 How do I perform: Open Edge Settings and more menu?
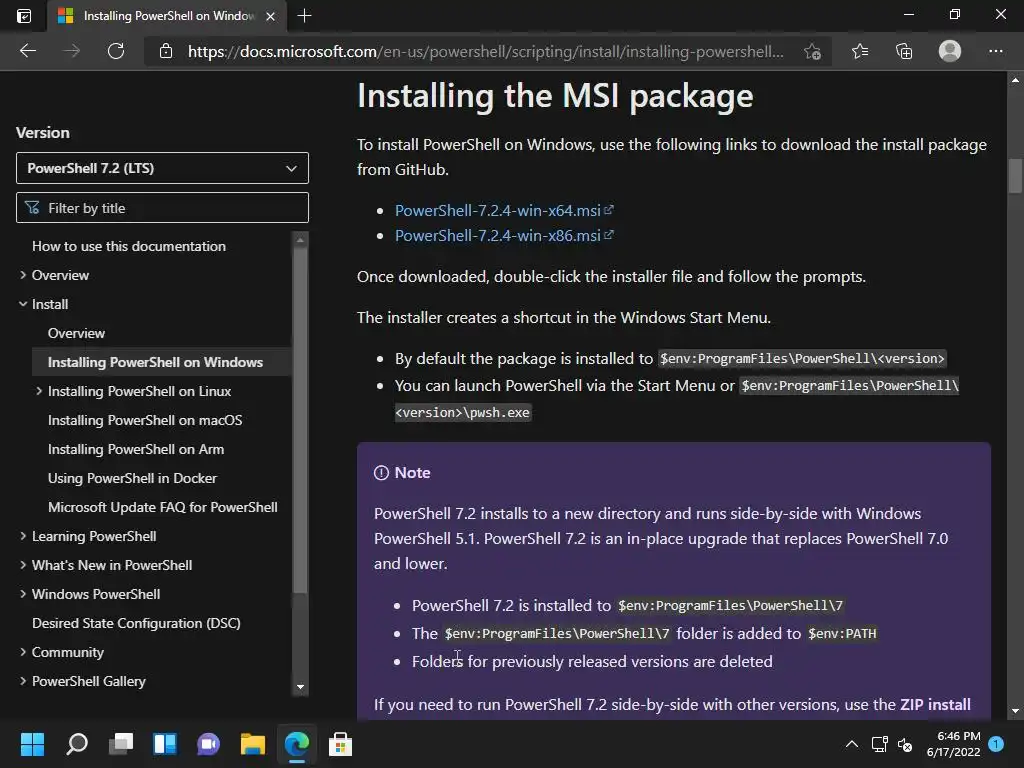(995, 51)
